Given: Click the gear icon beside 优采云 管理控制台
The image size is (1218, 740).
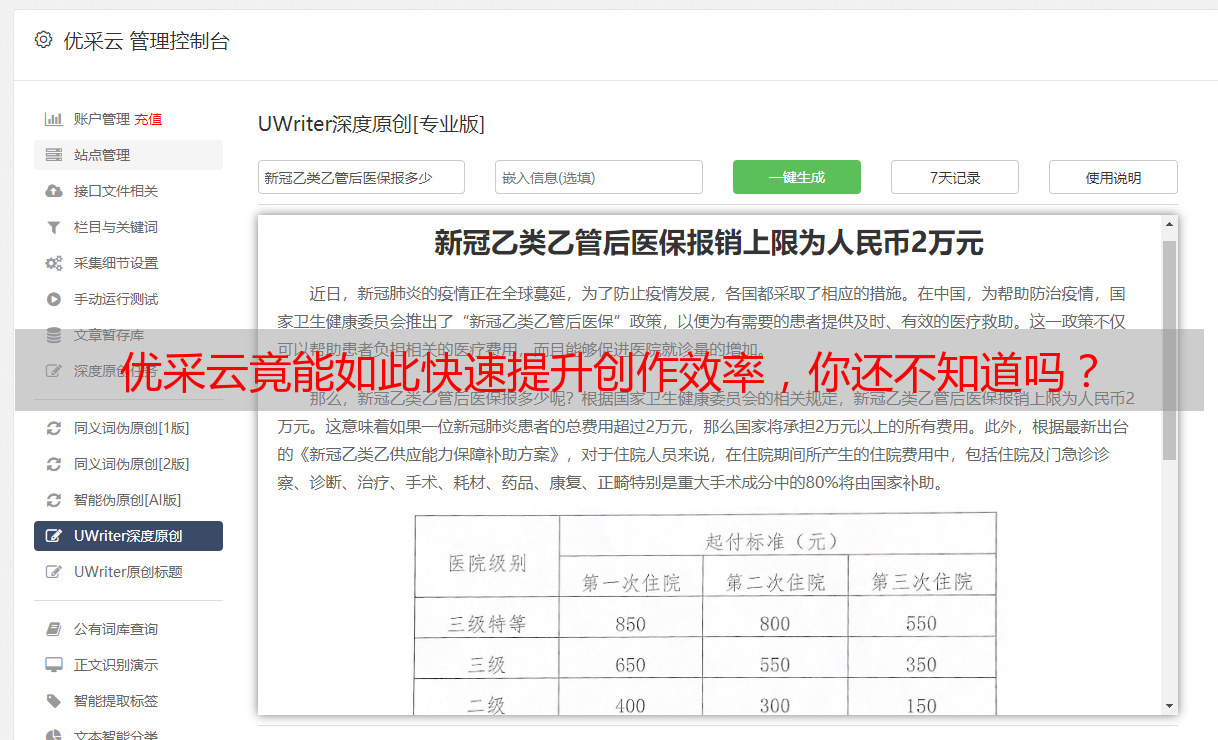Looking at the screenshot, I should (43, 40).
